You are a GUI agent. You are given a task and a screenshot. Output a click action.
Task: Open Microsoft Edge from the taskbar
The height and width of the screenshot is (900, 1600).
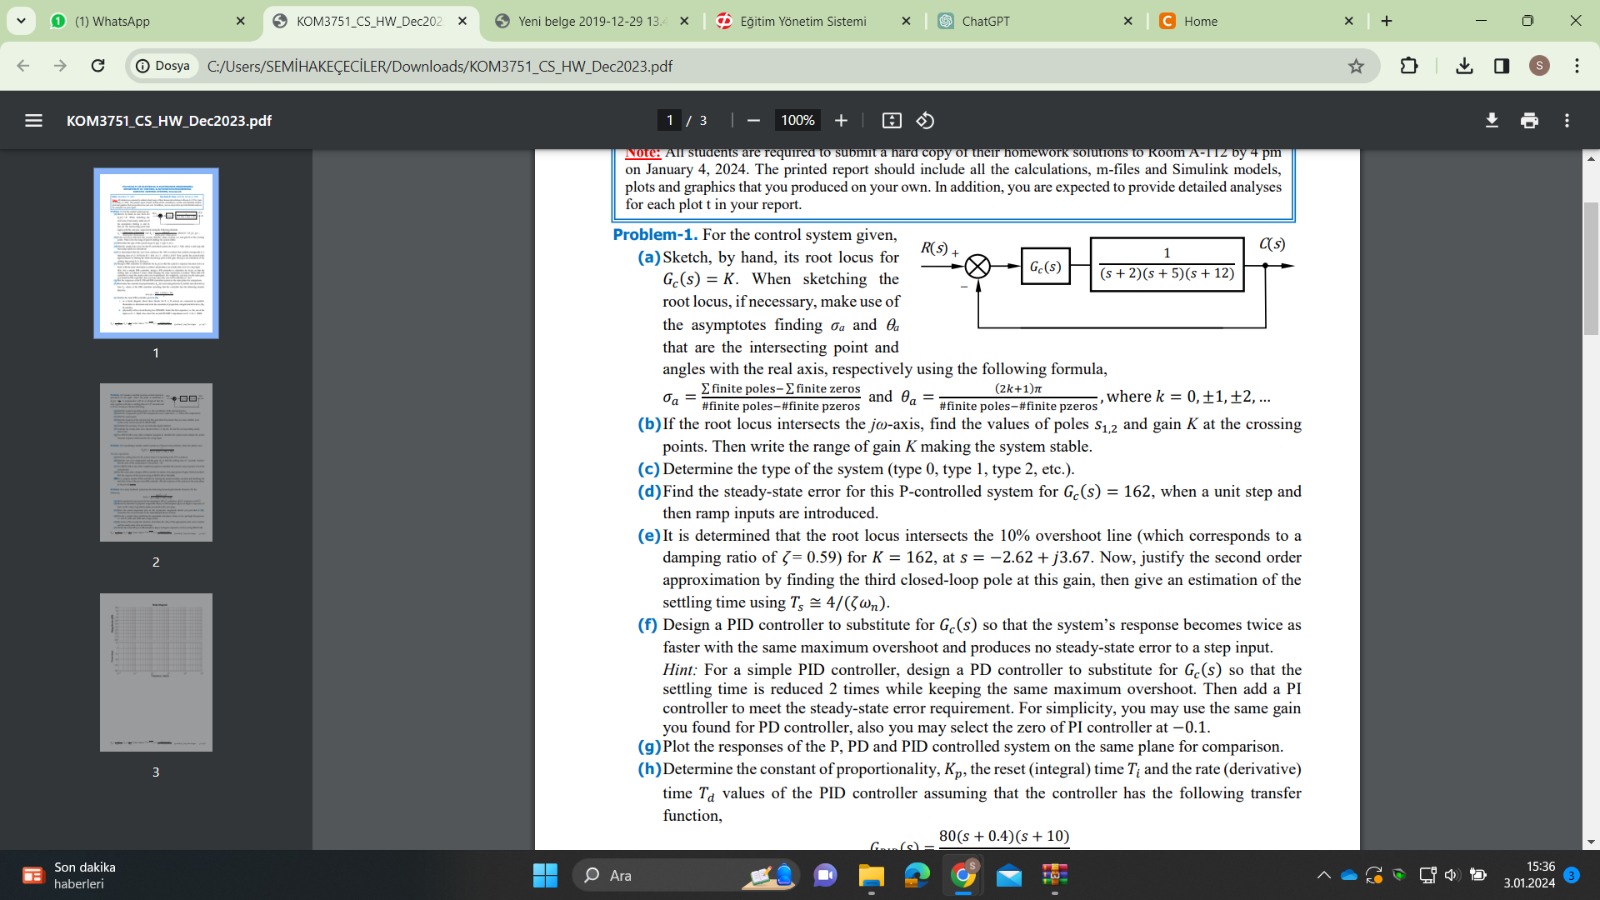click(915, 875)
